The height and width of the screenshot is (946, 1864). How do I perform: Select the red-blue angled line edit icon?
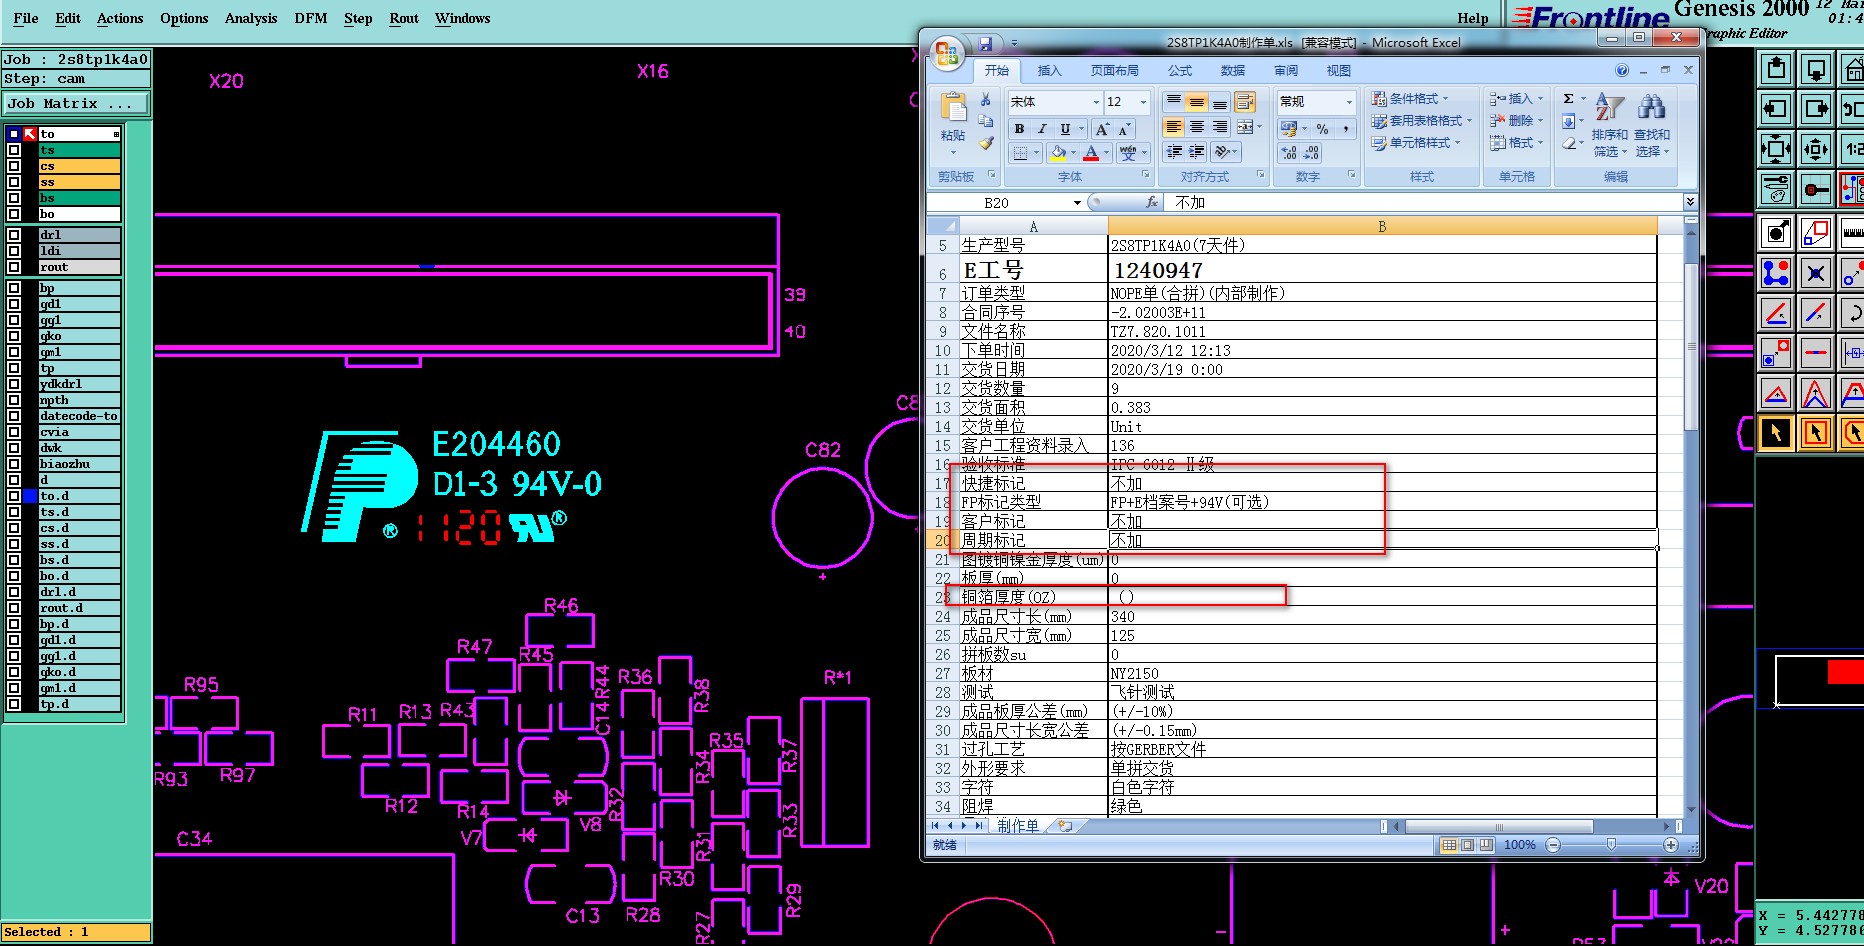[x=1776, y=313]
